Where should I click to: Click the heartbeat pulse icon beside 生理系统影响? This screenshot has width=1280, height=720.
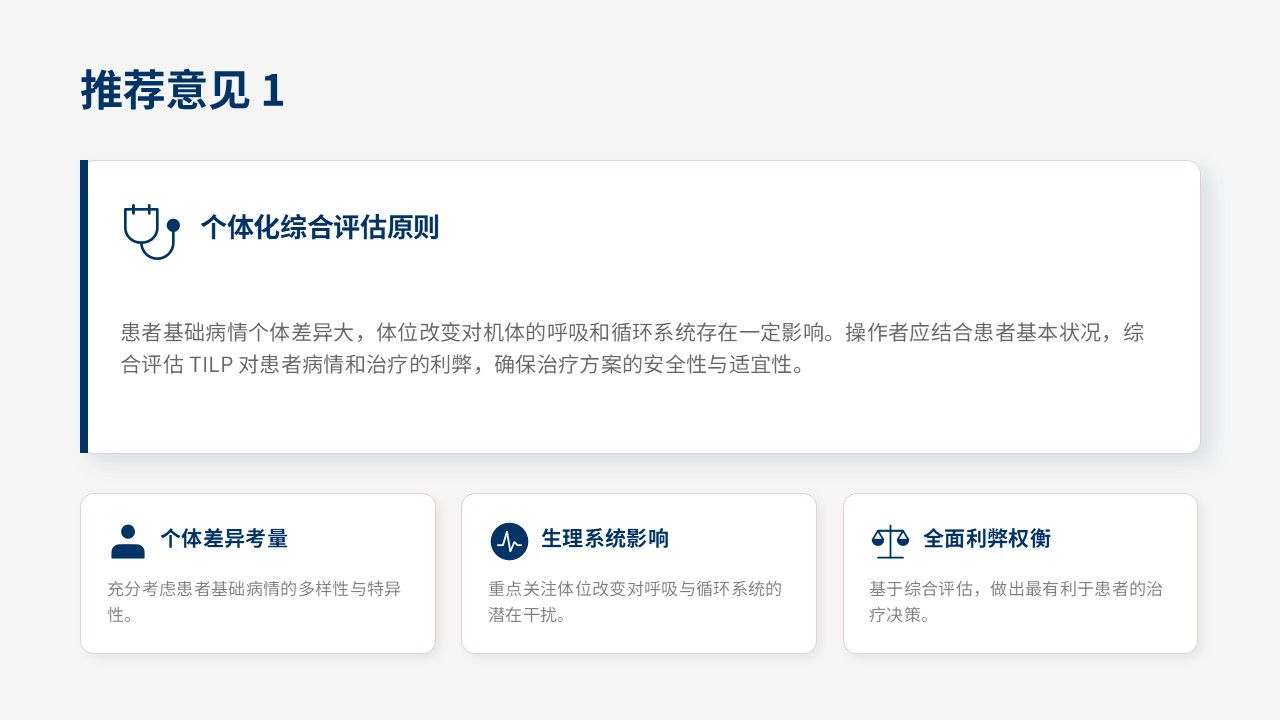(509, 541)
